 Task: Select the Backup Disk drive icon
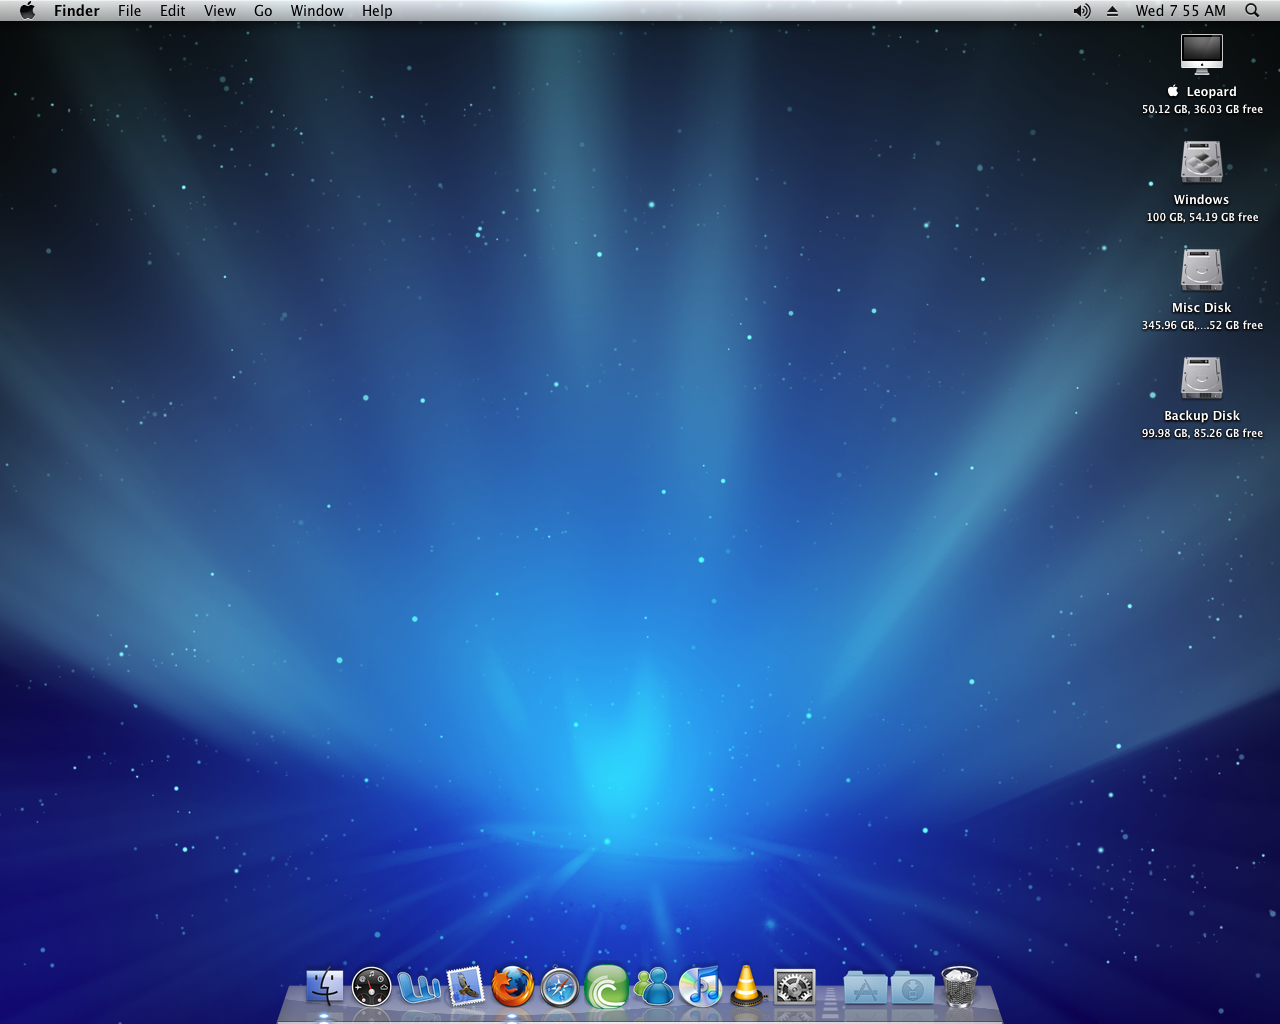click(1201, 379)
